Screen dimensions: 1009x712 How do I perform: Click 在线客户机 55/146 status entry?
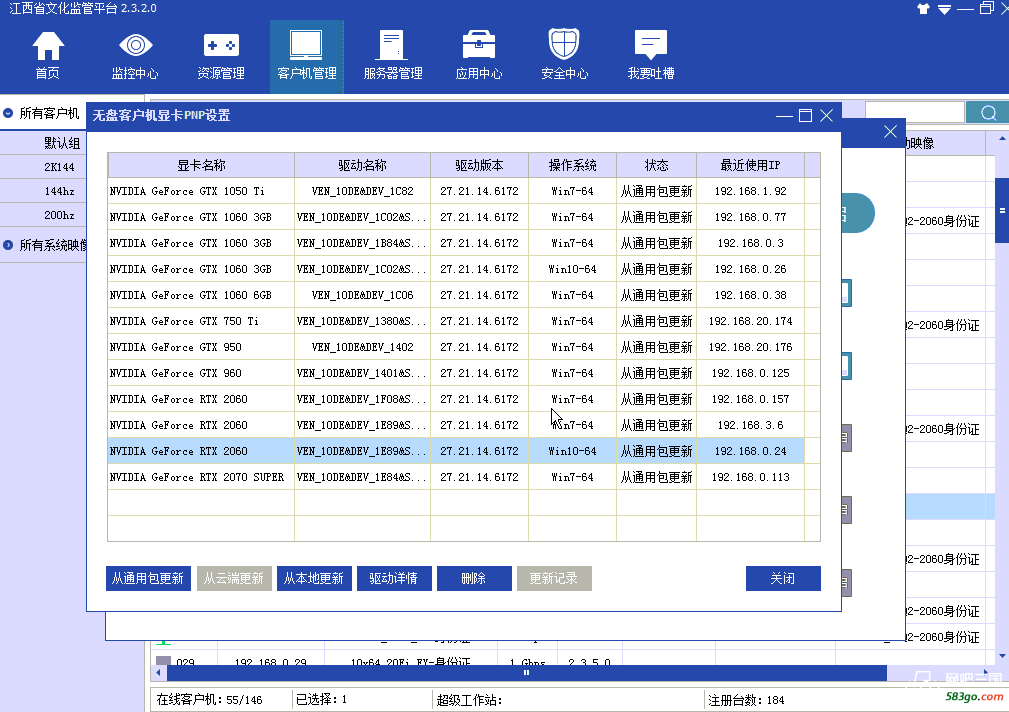[x=210, y=700]
